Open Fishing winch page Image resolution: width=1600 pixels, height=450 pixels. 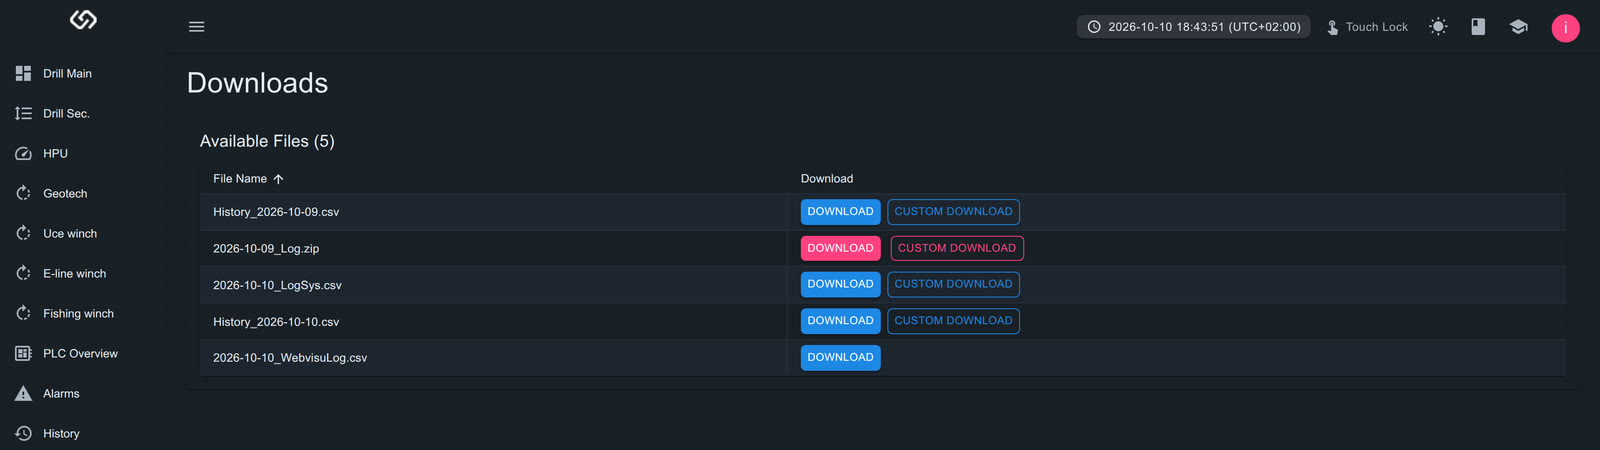pos(78,313)
